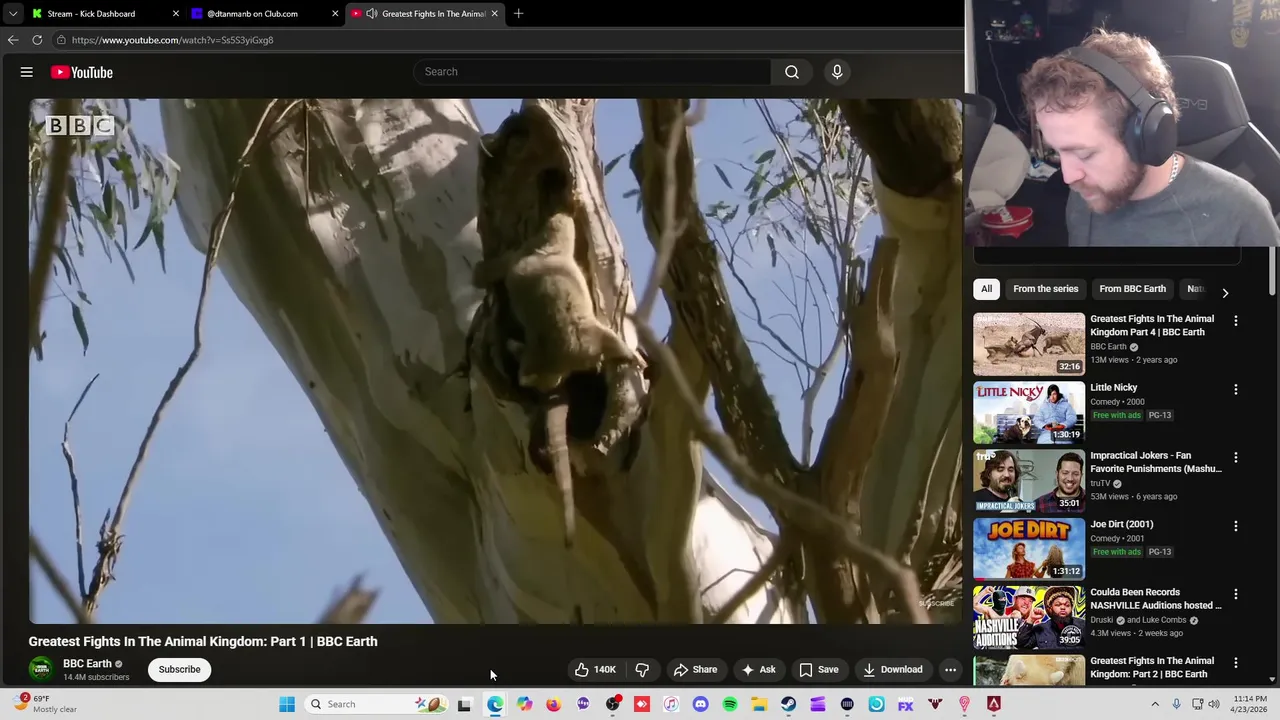Click the search magnifier button
The width and height of the screenshot is (1280, 720).
(x=792, y=72)
